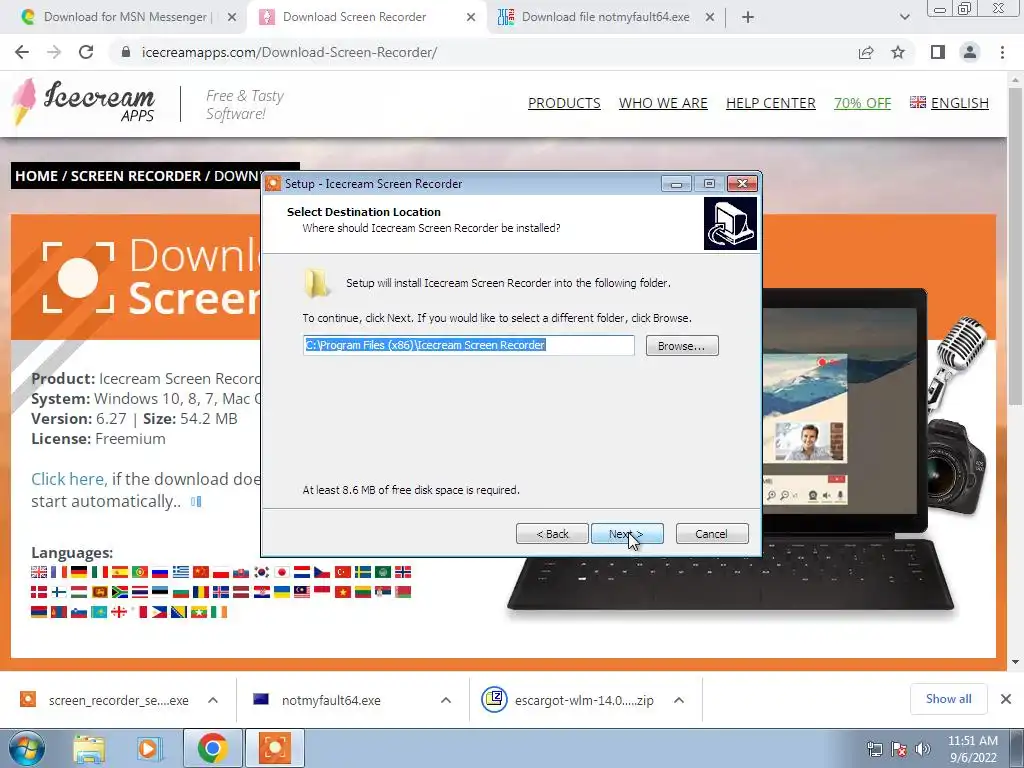Close the downloads bar
This screenshot has width=1024, height=768.
tap(1006, 699)
